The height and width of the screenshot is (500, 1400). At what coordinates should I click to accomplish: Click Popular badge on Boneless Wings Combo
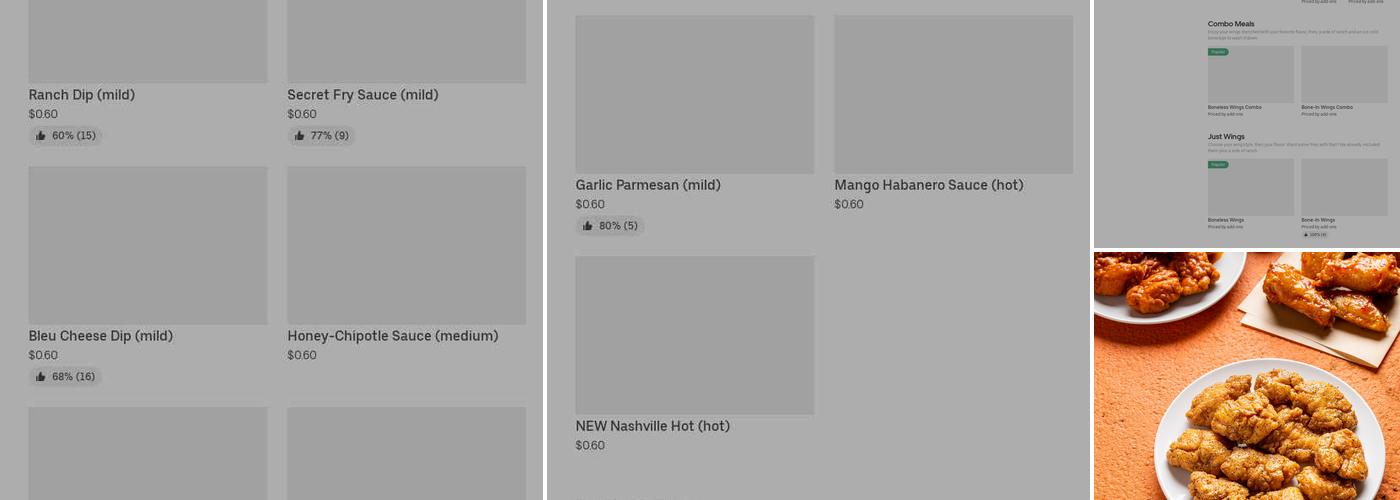click(x=1218, y=52)
